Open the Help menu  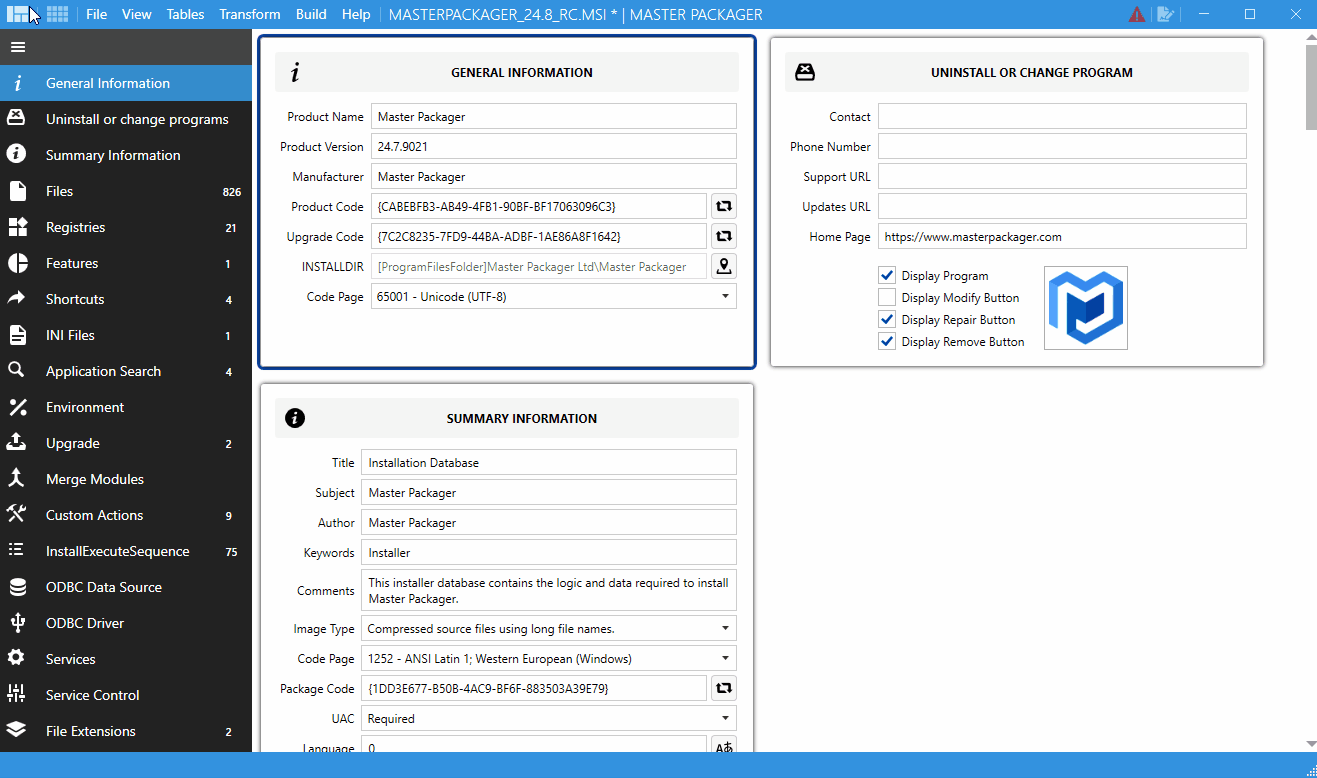pos(356,14)
